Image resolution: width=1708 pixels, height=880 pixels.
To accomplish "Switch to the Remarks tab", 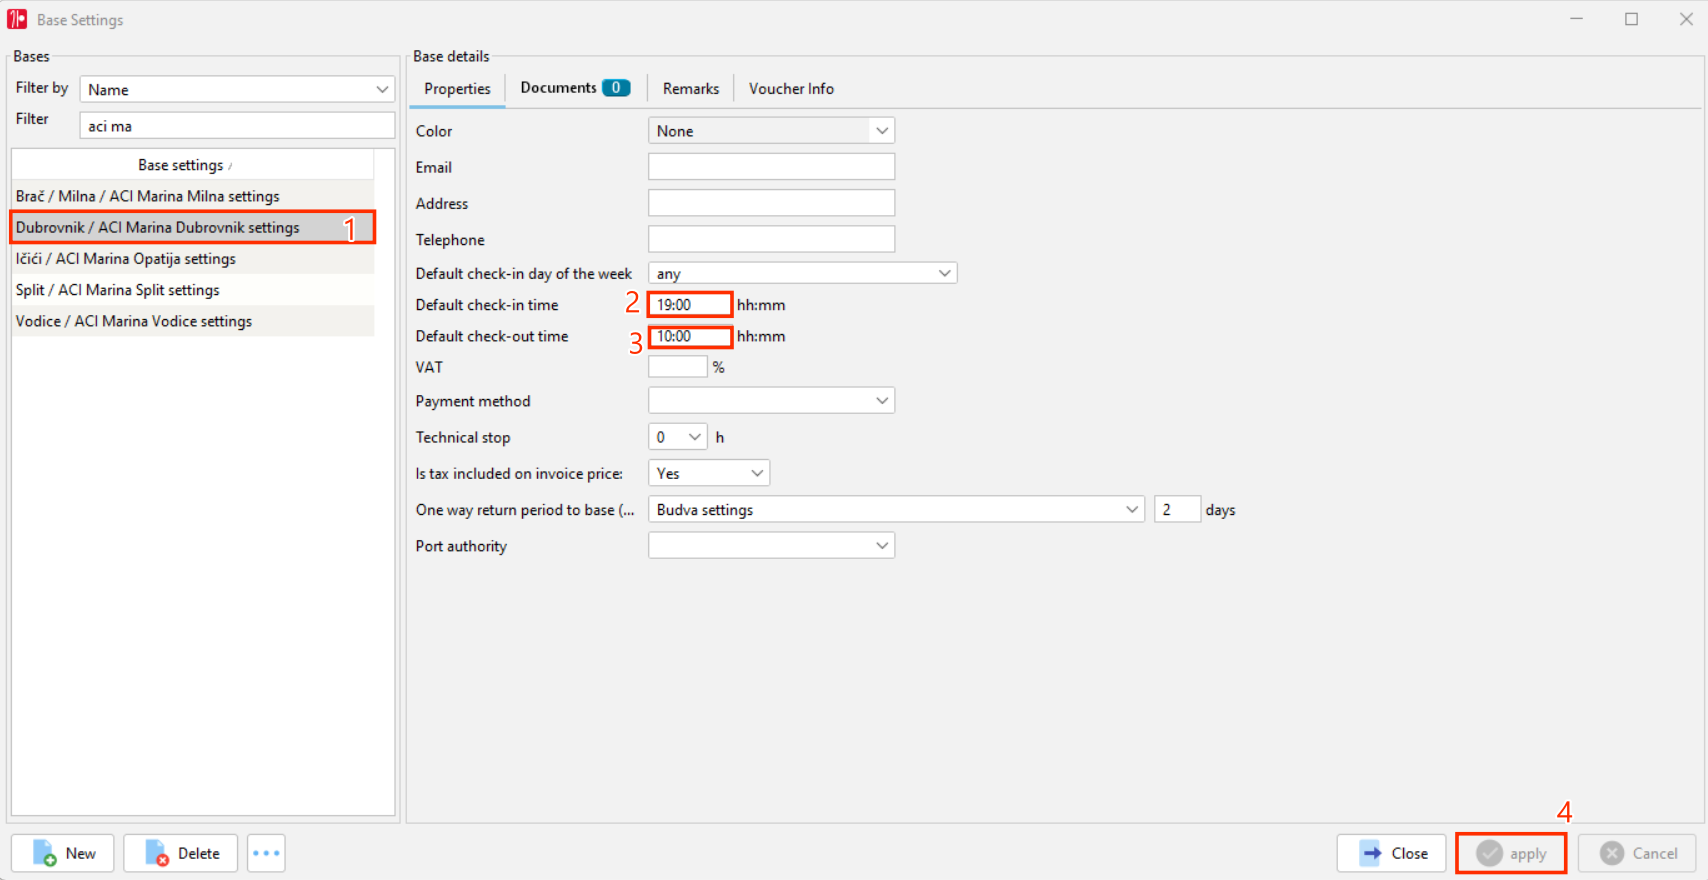I will pos(691,88).
